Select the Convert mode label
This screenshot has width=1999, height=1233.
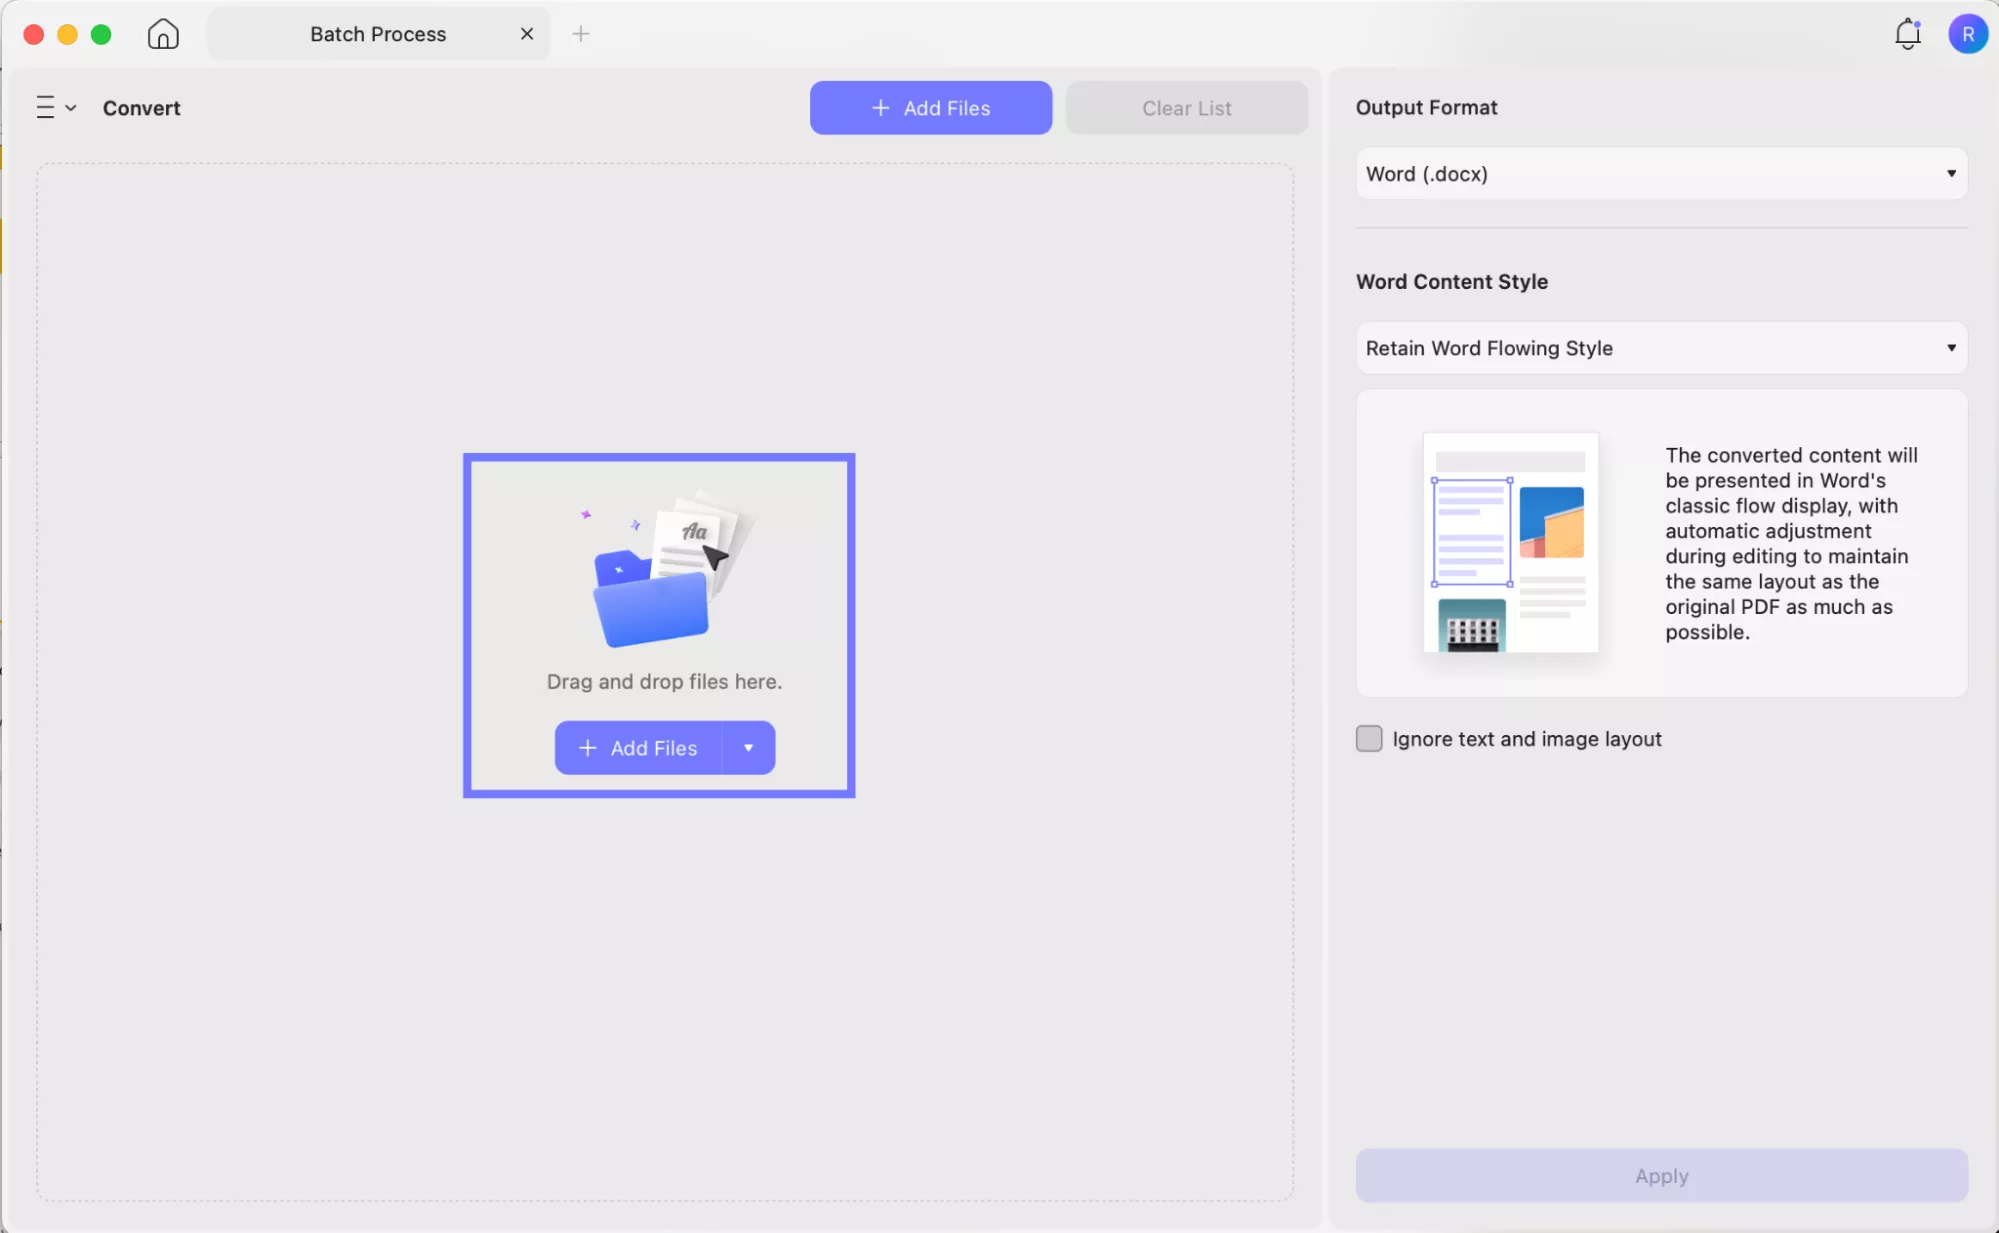(x=141, y=107)
